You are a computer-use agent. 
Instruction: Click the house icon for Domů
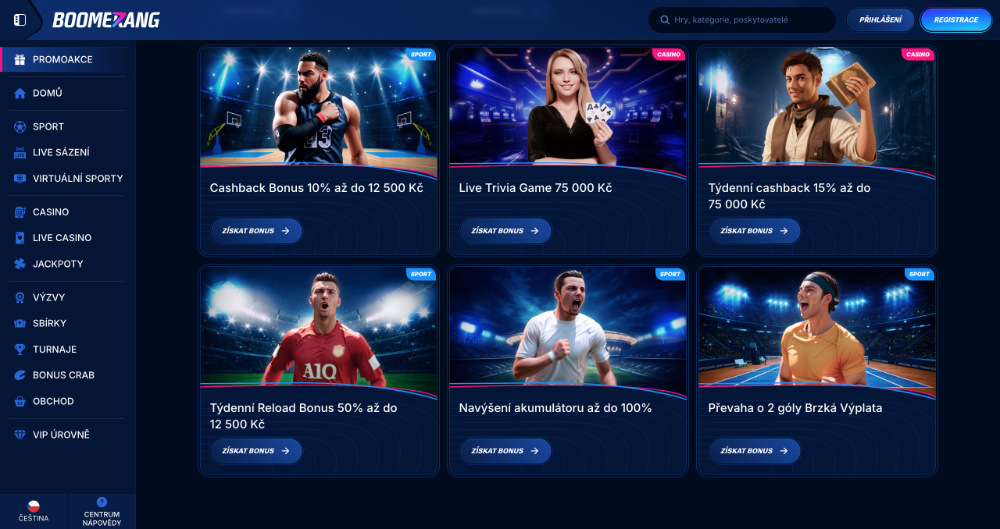(x=20, y=93)
